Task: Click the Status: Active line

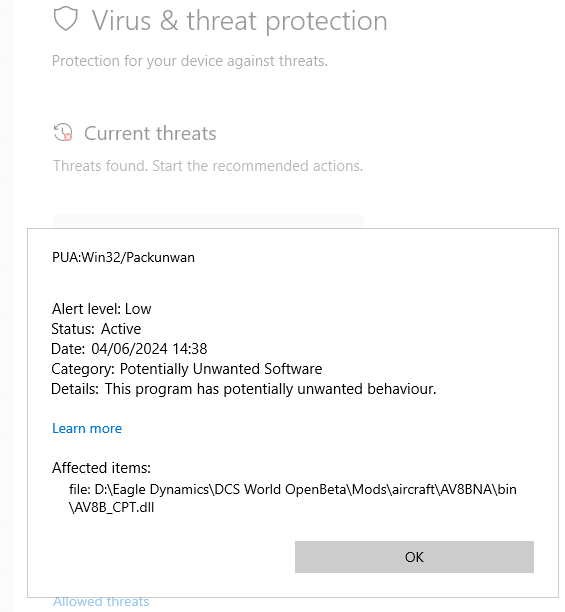Action: [x=96, y=329]
